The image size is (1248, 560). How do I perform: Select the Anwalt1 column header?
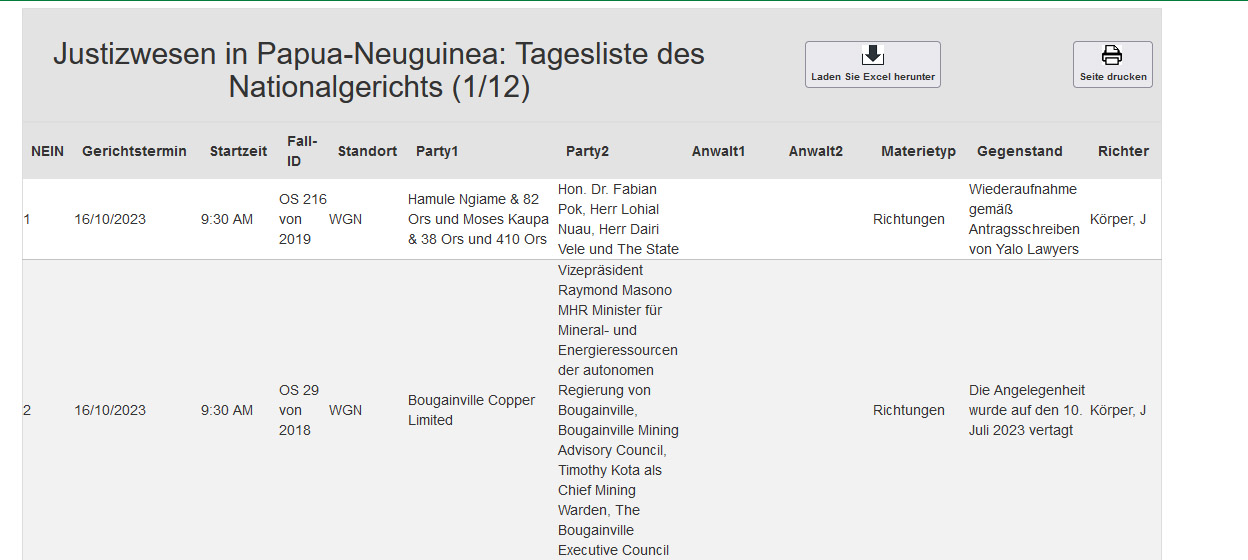pyautogui.click(x=718, y=151)
